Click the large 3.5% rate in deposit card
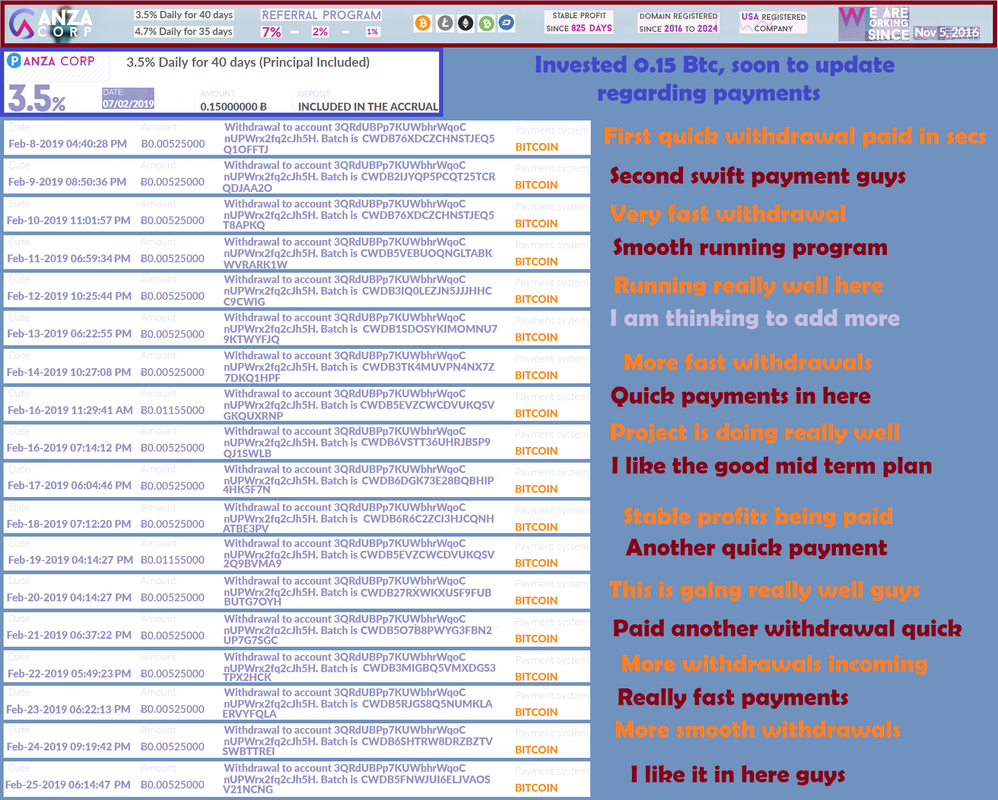 [x=36, y=99]
